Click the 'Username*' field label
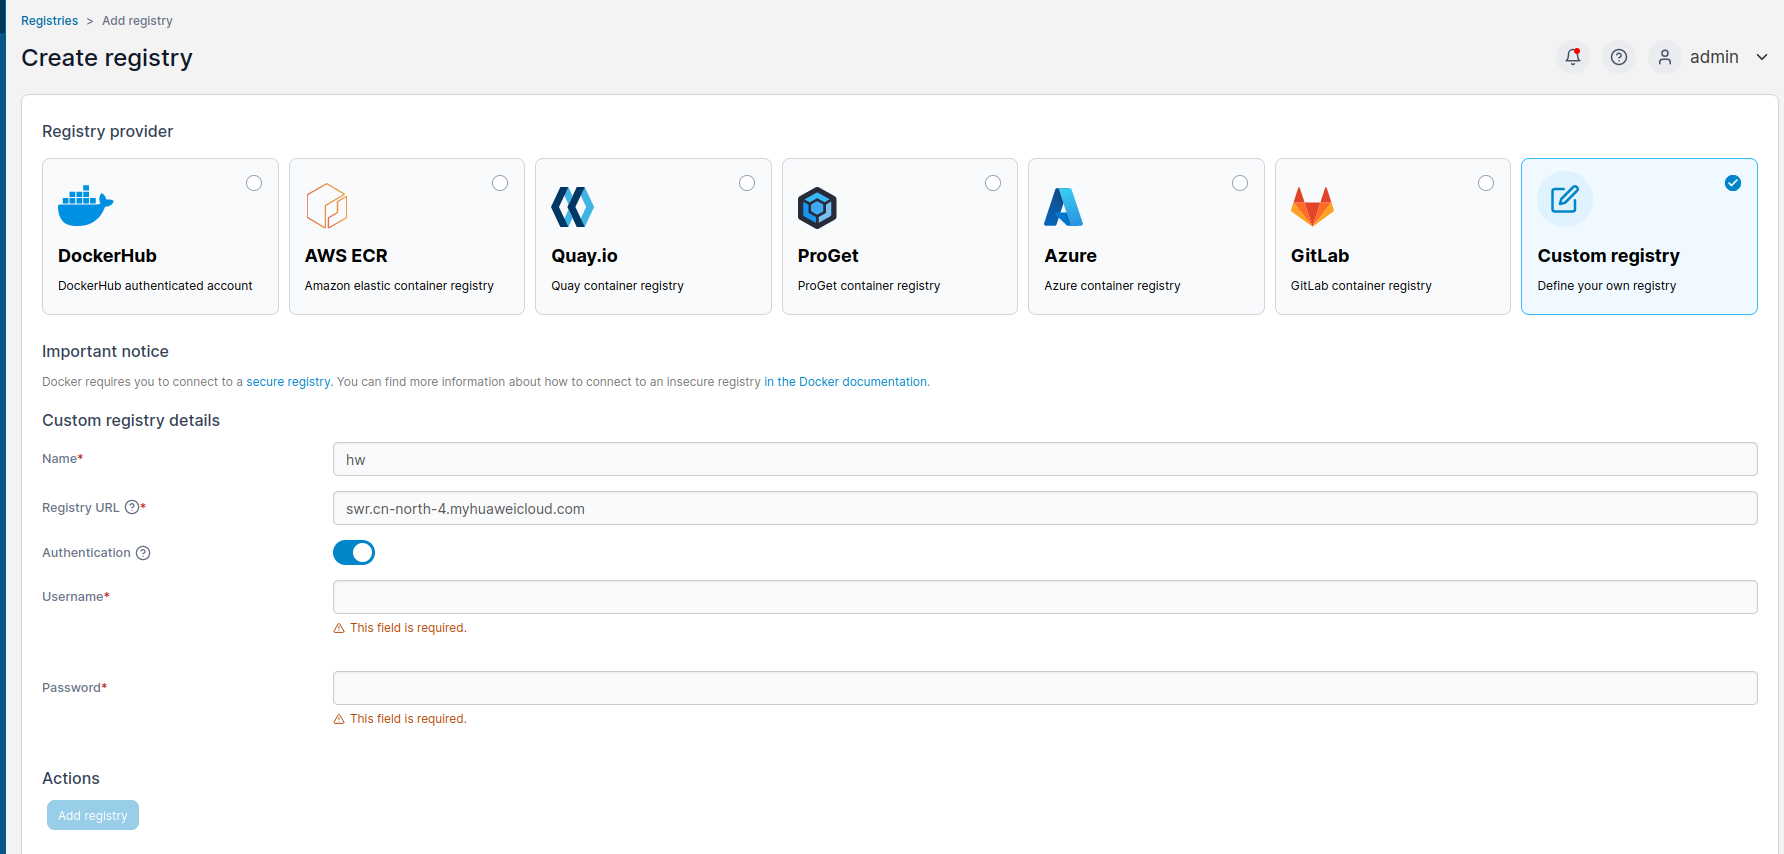Screen dimensions: 1784x854 [75, 597]
